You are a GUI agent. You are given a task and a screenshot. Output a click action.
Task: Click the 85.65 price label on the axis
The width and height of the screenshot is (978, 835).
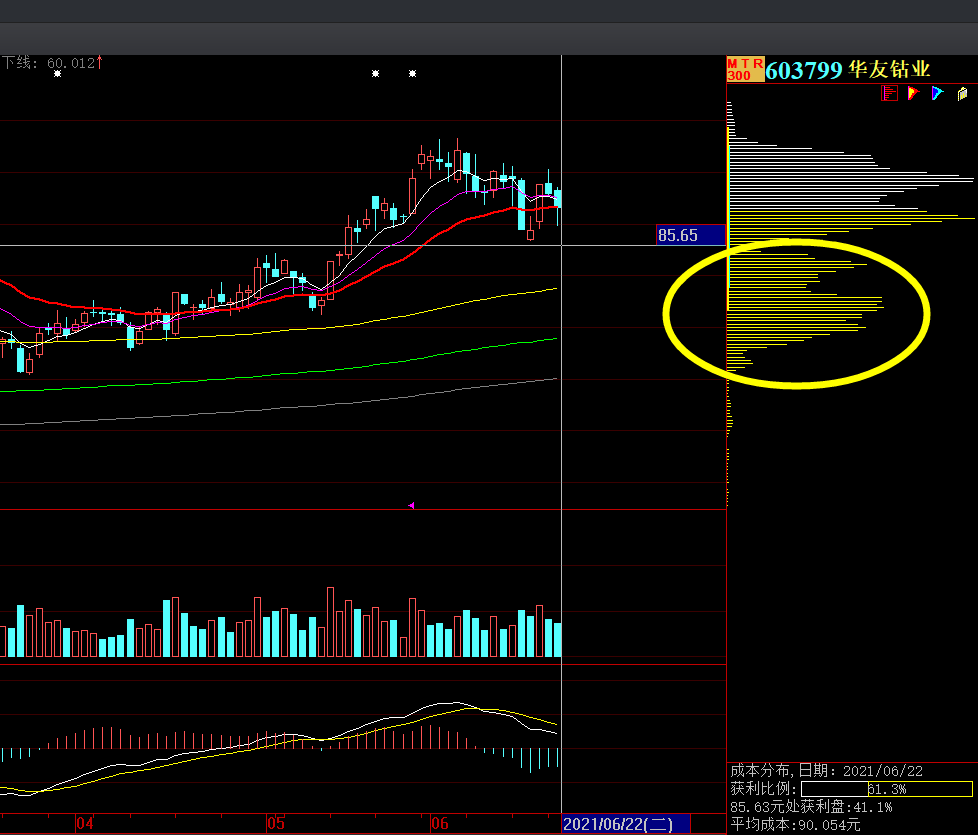coord(691,235)
